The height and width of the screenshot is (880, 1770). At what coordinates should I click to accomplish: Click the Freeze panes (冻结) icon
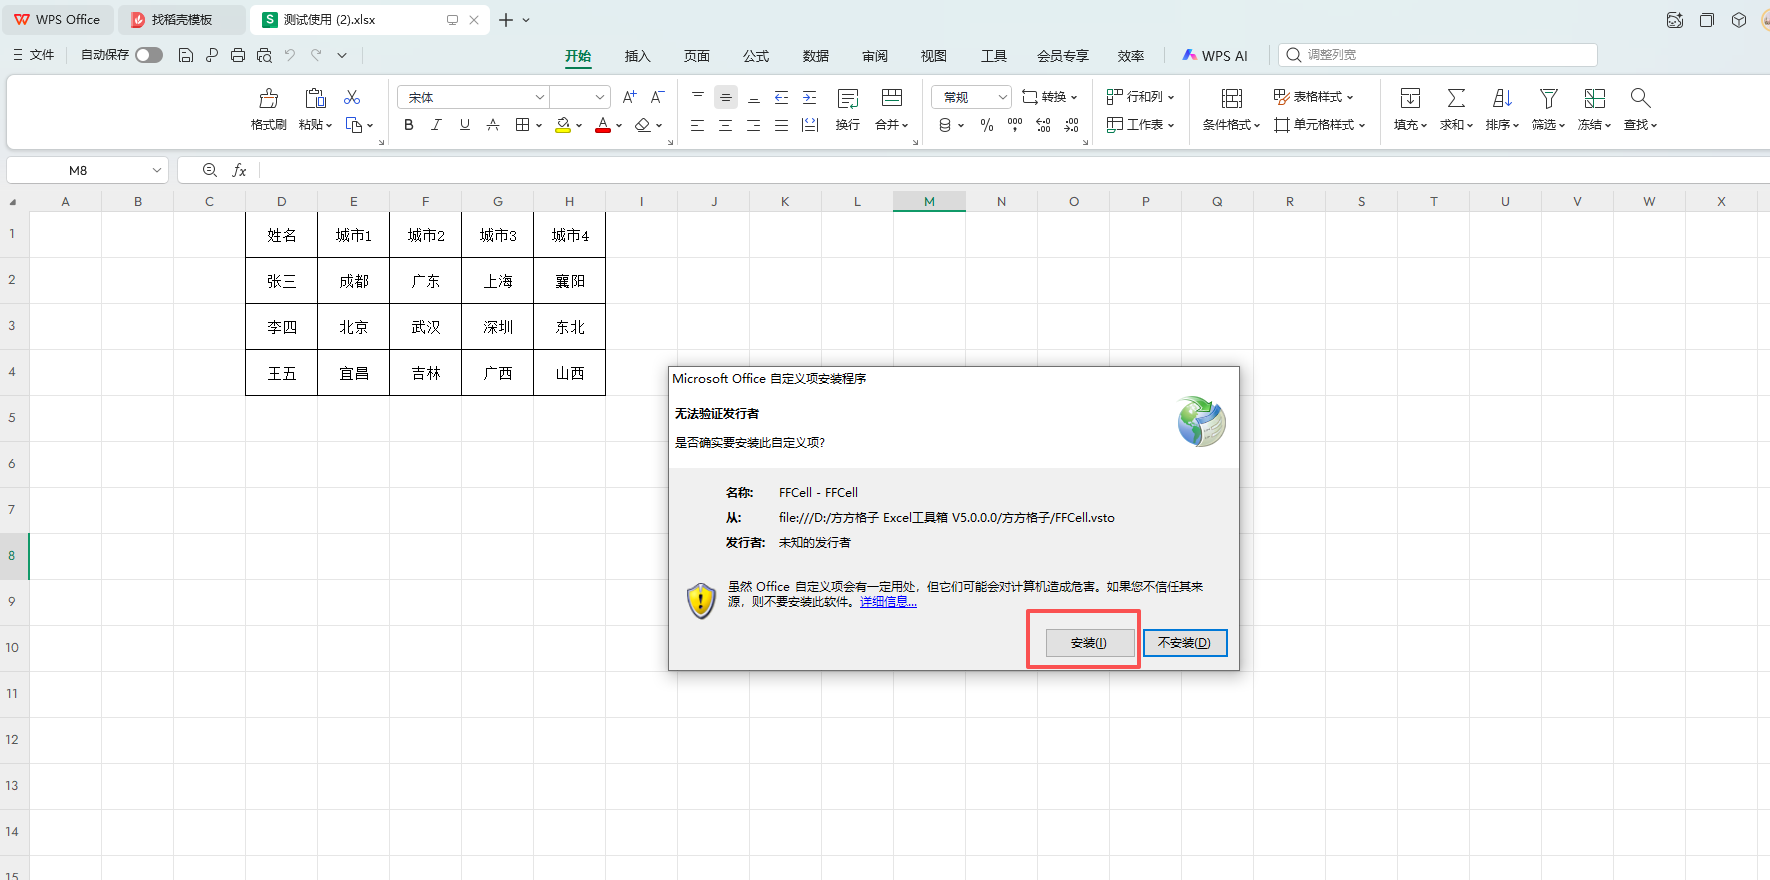(x=1594, y=98)
